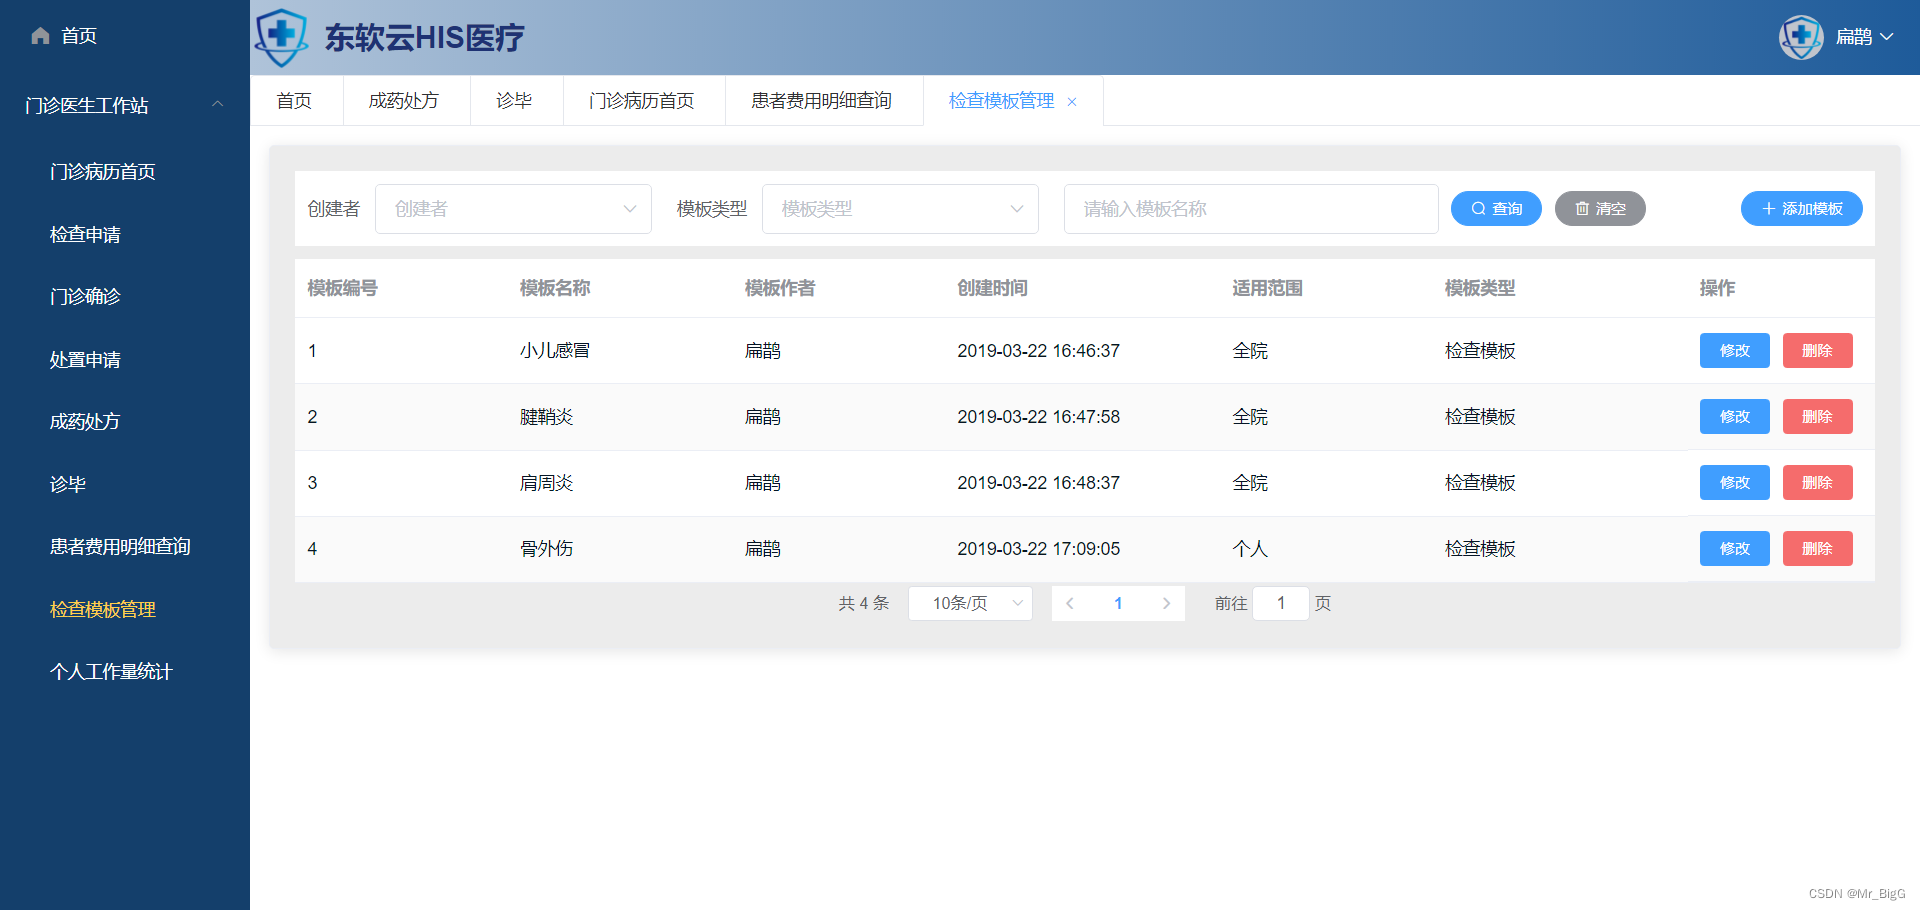Click the 添加模板 button

coord(1802,209)
